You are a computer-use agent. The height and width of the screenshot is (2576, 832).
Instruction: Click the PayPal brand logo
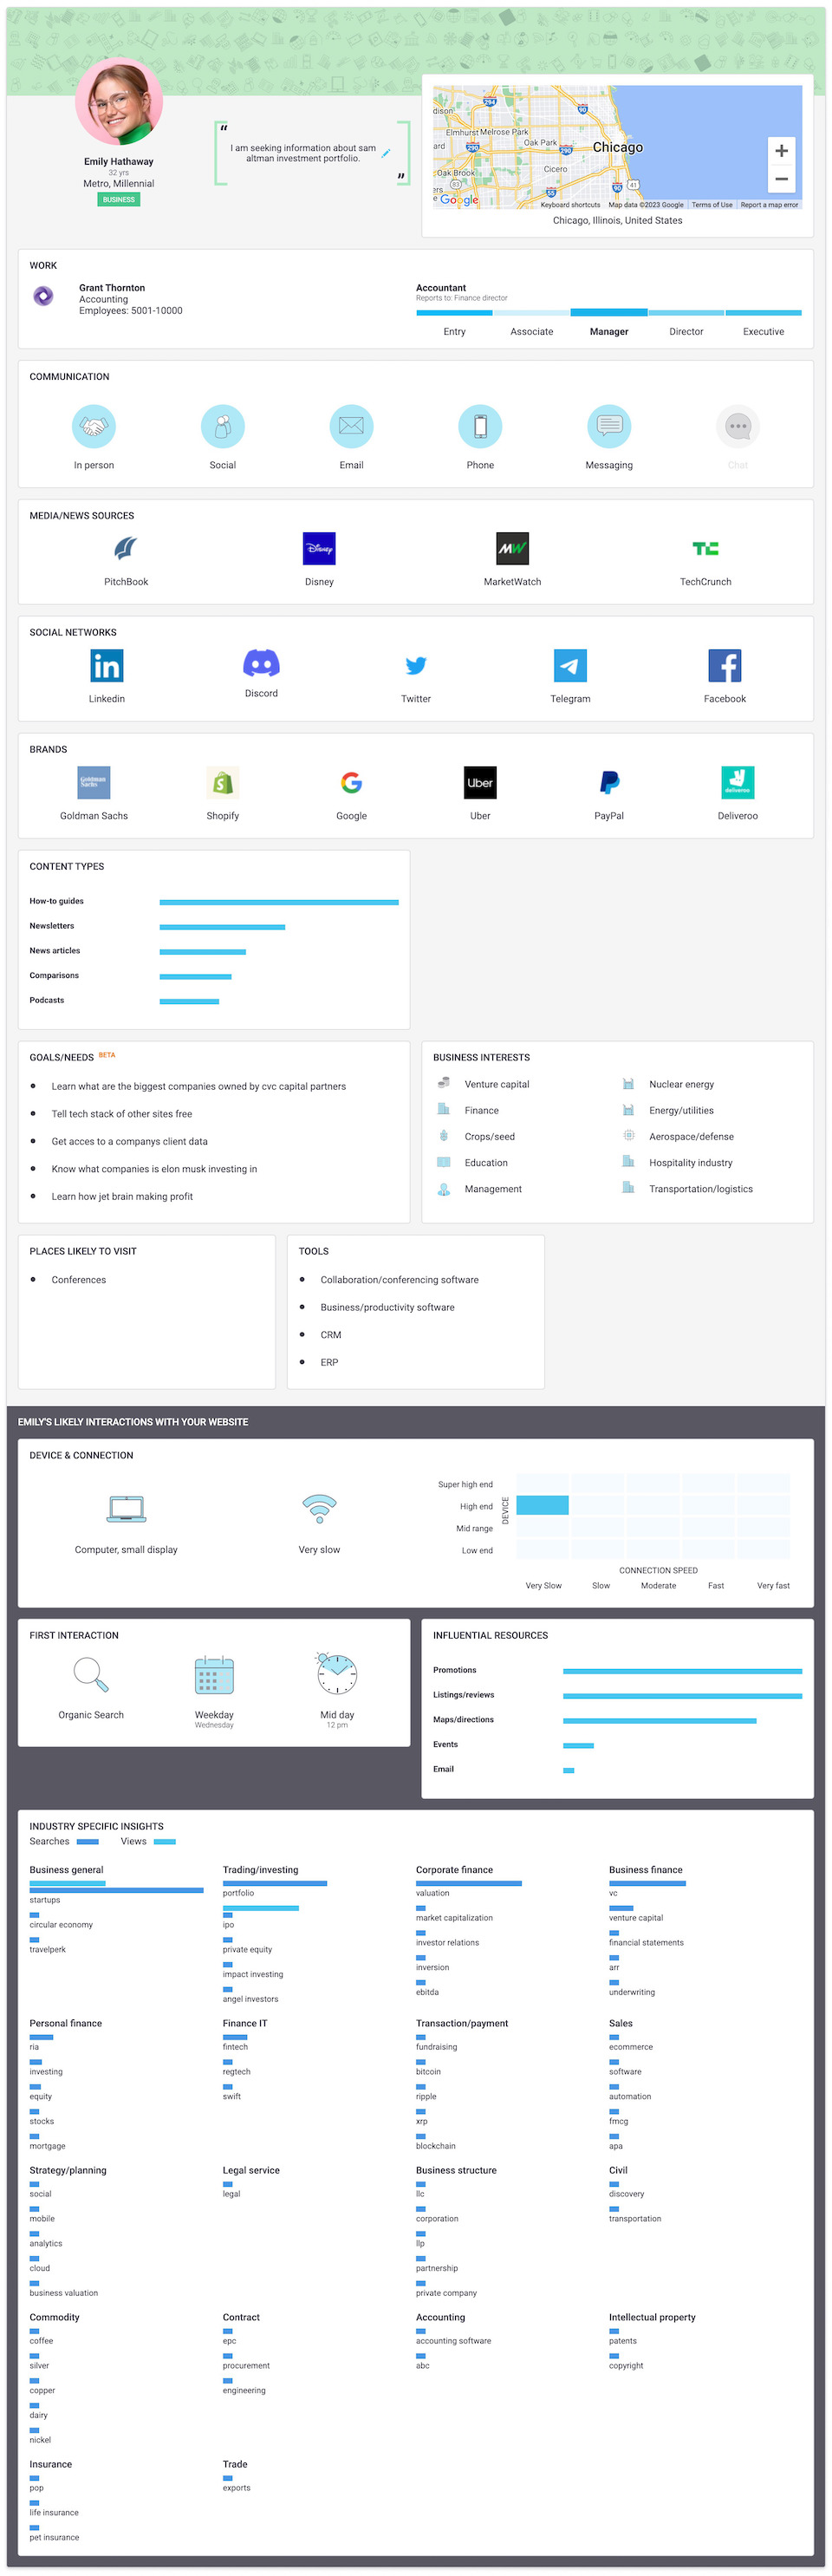point(609,783)
